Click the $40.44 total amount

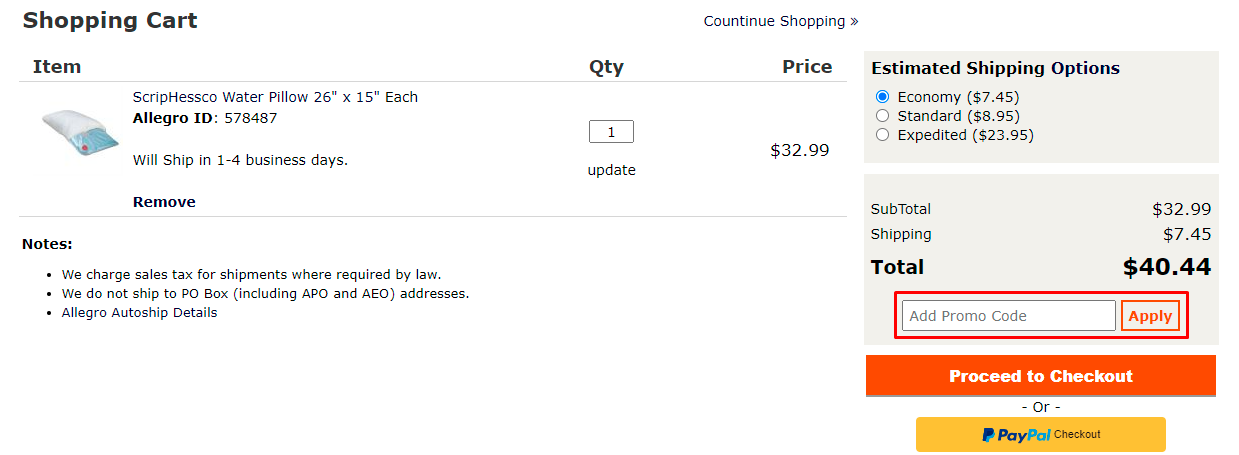[1167, 267]
